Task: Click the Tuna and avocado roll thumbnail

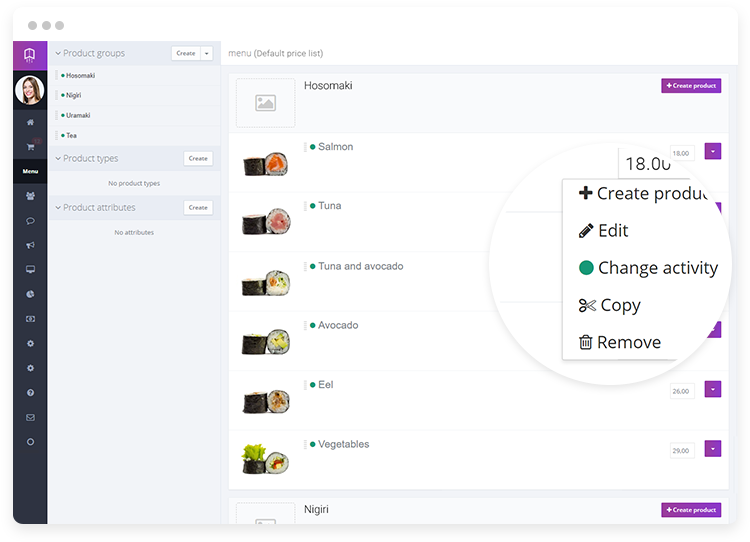Action: 265,283
